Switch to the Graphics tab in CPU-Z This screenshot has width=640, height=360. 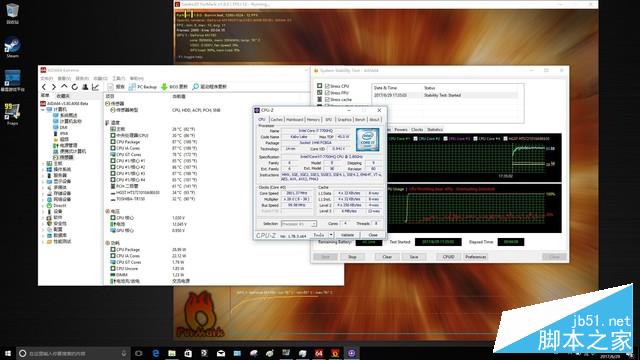click(x=344, y=120)
